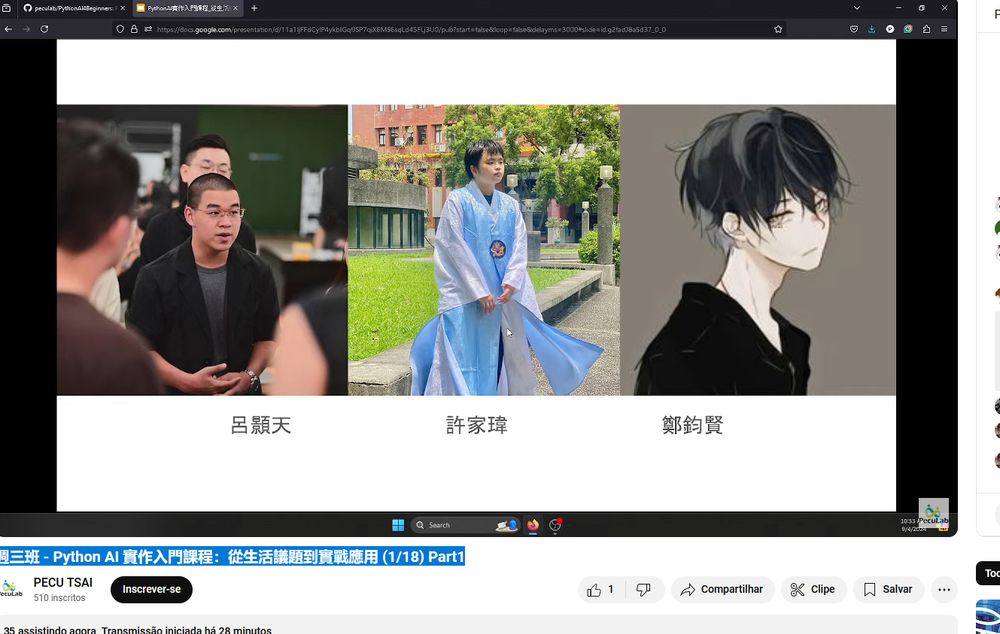The height and width of the screenshot is (634, 1000).
Task: Open more actions three-dot menu
Action: 945,589
